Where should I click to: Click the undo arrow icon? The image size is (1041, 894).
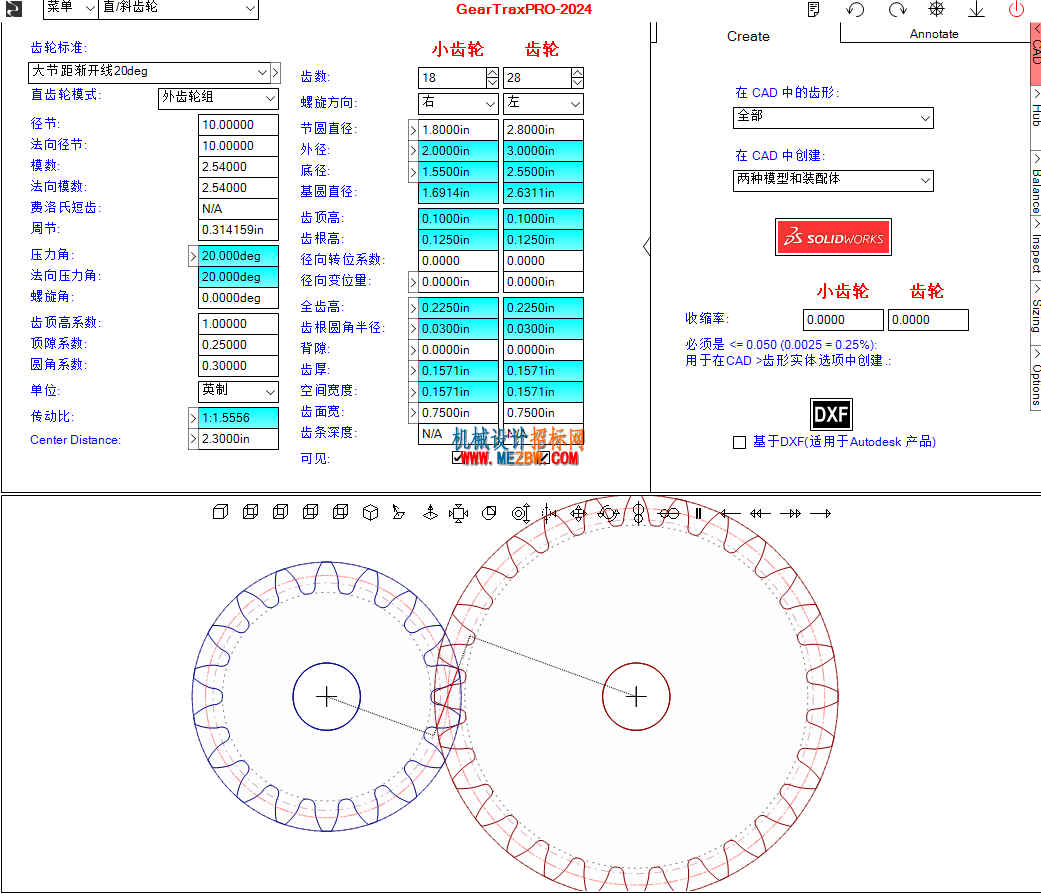coord(855,9)
